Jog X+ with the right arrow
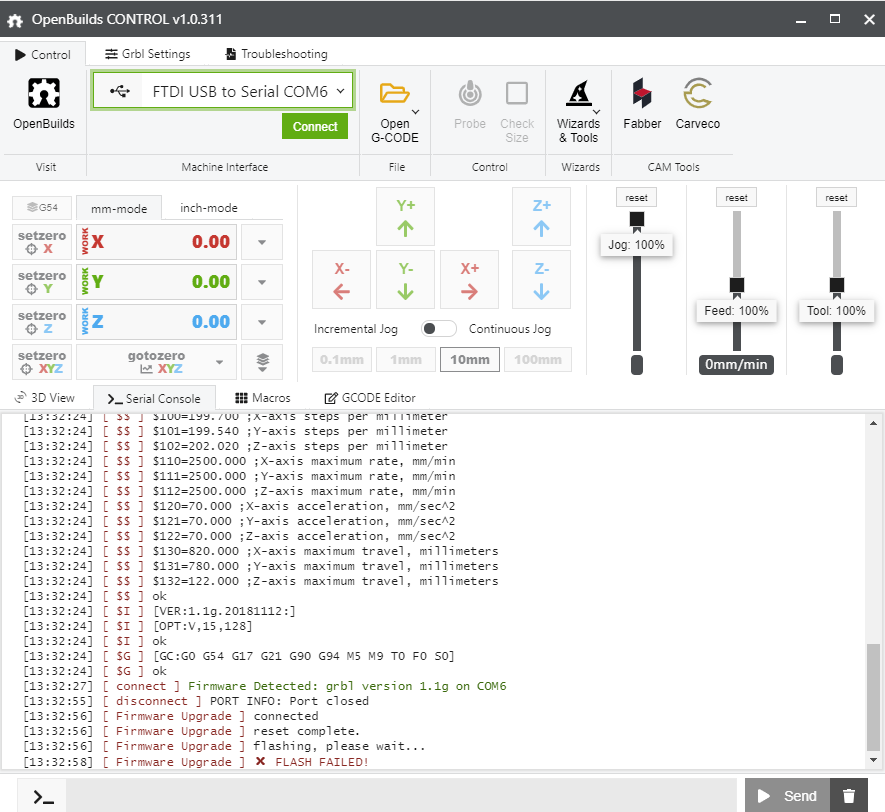This screenshot has width=885, height=812. click(x=469, y=280)
